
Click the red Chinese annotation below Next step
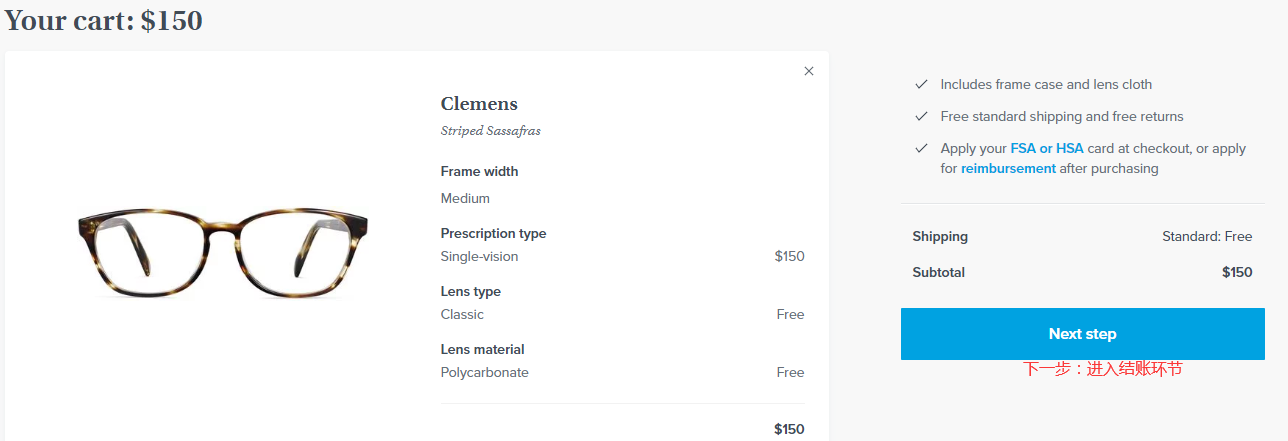point(1102,369)
